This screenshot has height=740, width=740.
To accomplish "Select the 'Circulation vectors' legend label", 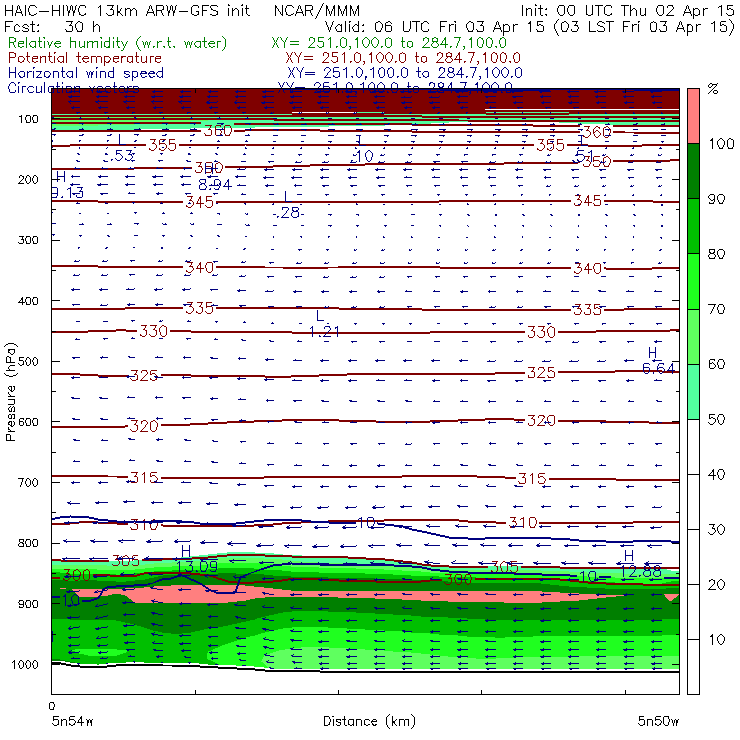I will (73, 88).
